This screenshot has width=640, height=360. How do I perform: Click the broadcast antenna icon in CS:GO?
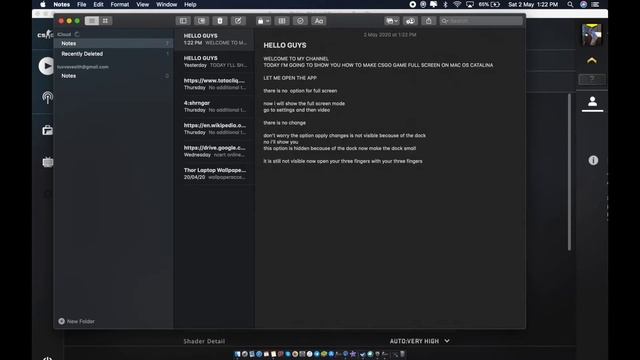47,98
